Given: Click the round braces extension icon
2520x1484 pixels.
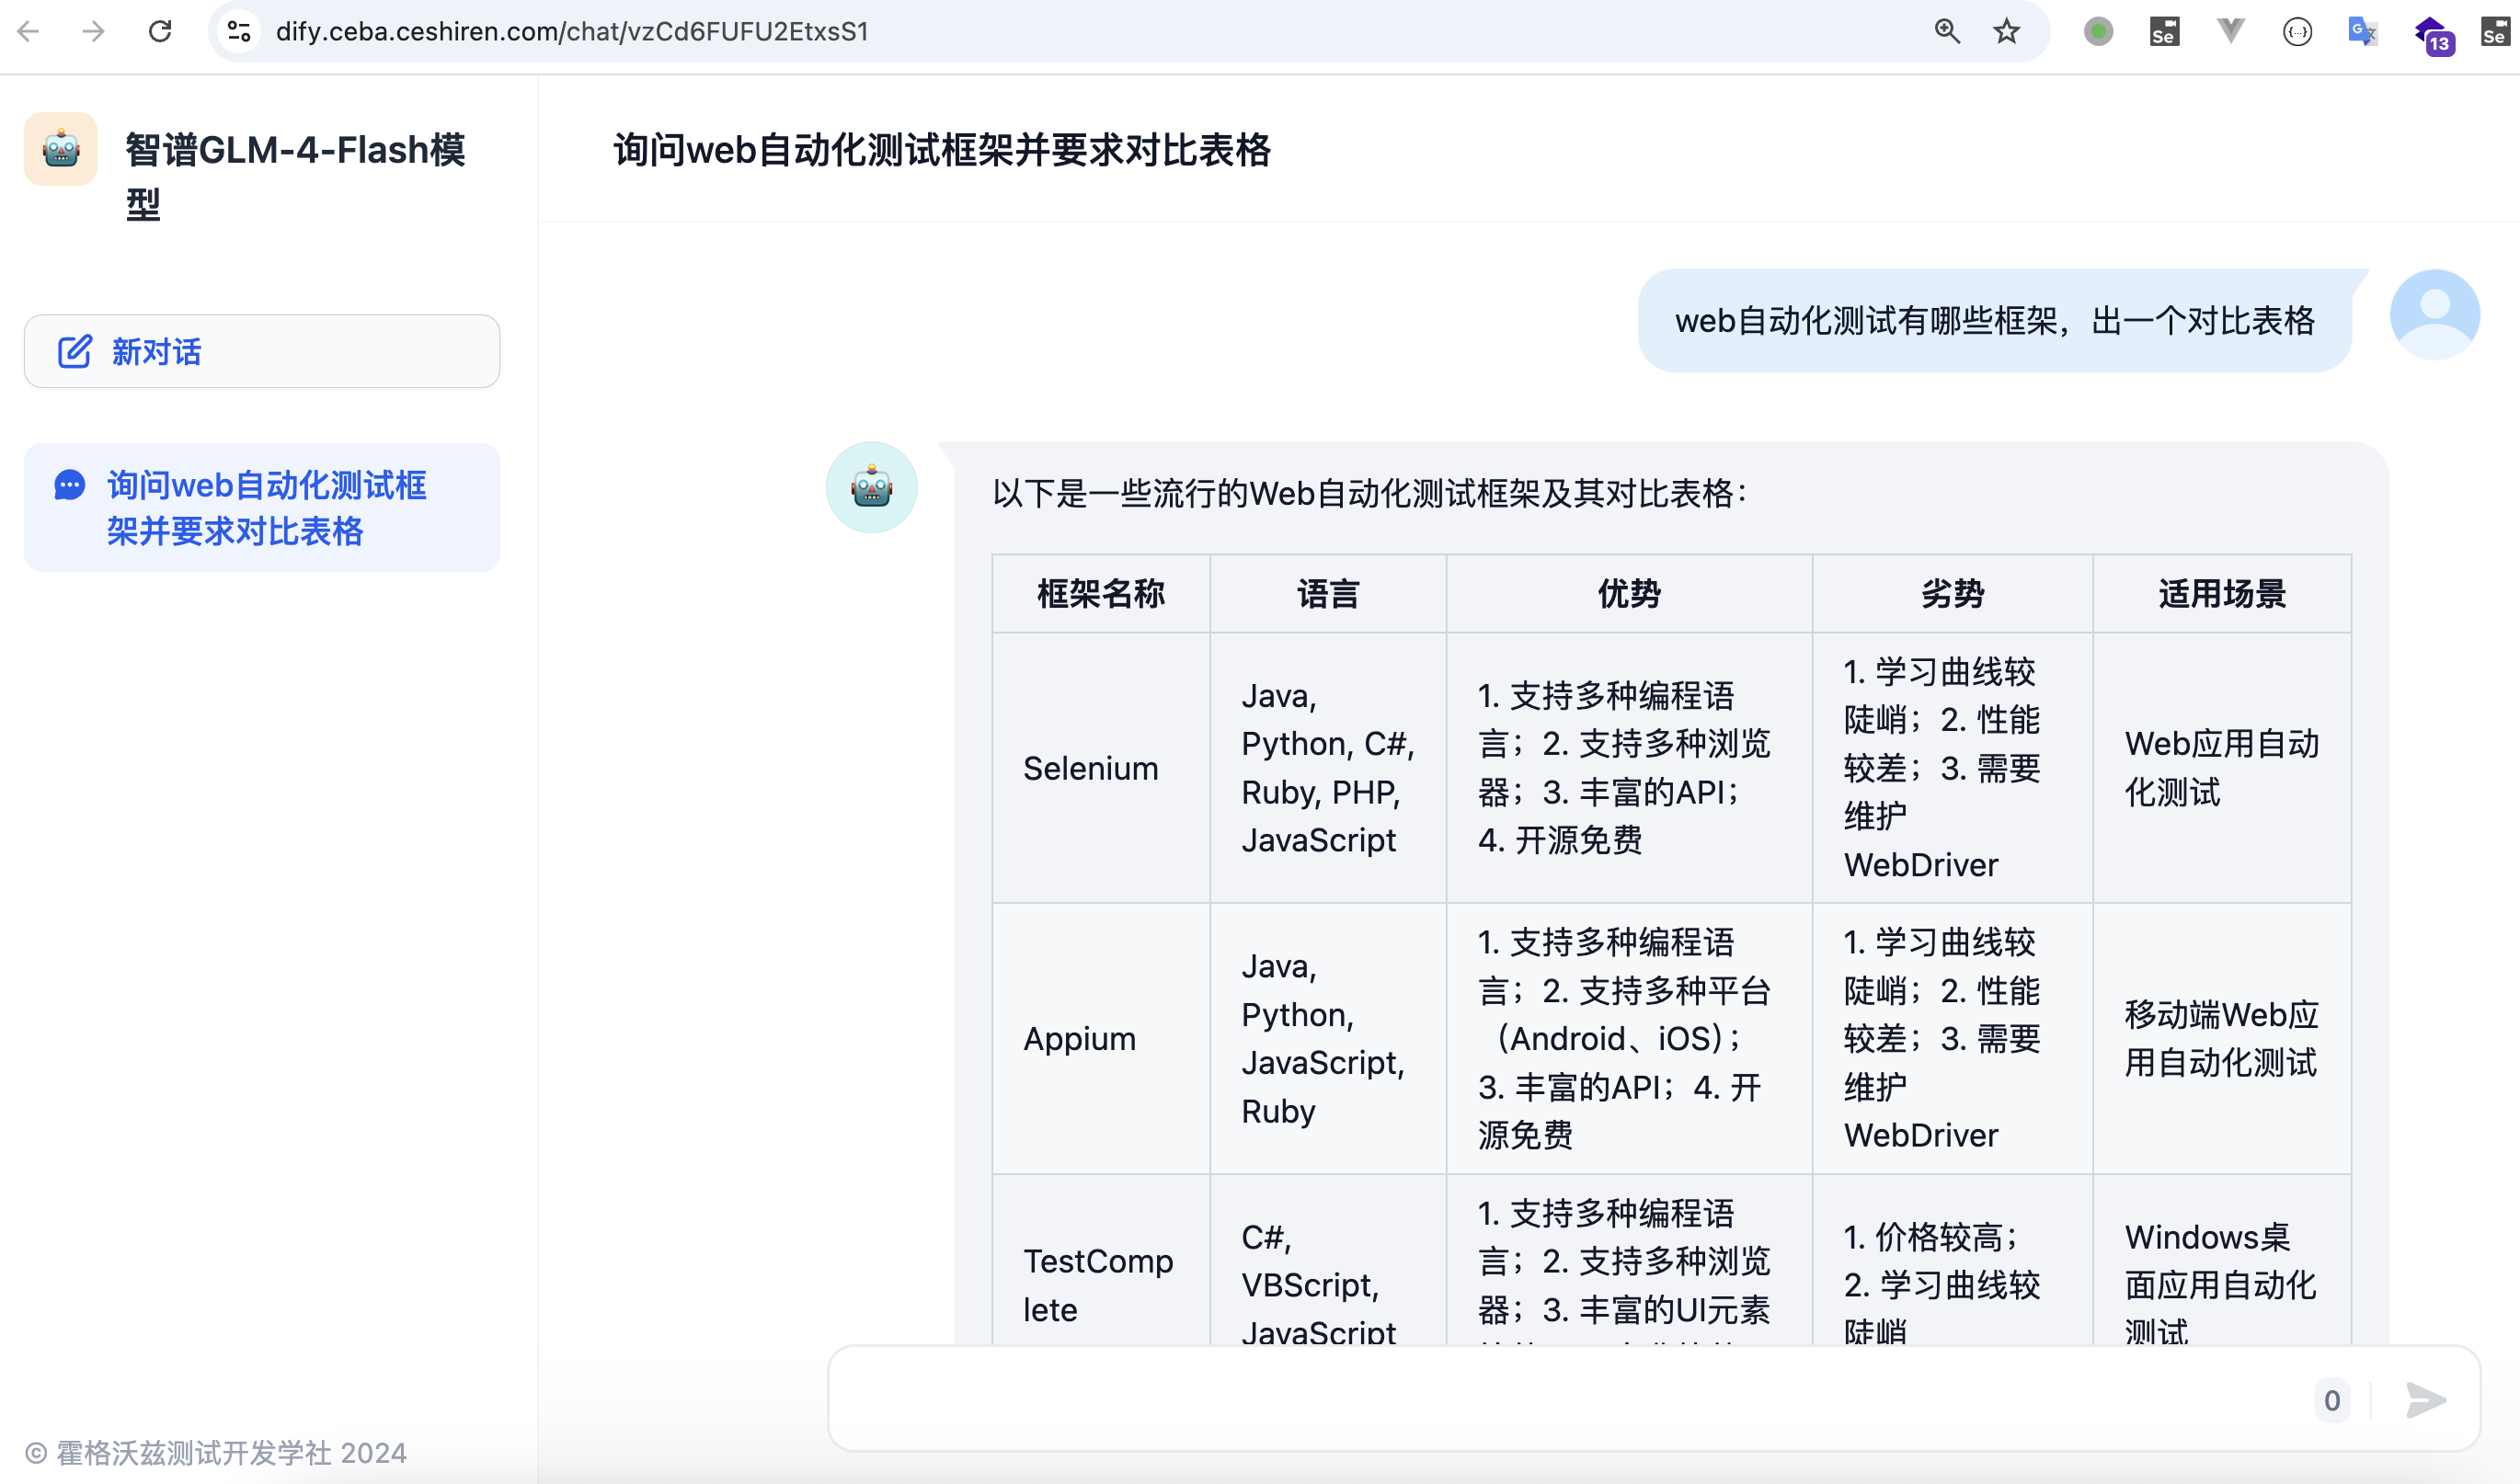Looking at the screenshot, I should 2298,32.
